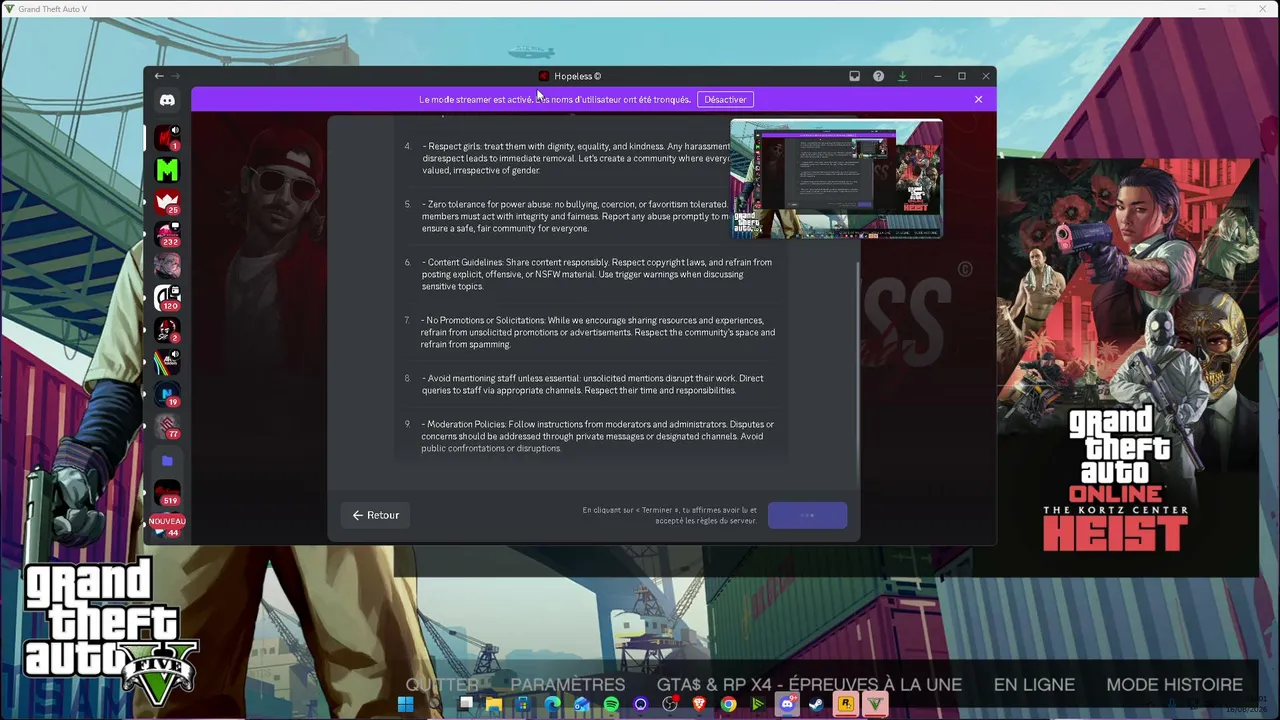Open Microsoft Store from the taskbar
Screen dimensions: 1280x720
point(523,705)
